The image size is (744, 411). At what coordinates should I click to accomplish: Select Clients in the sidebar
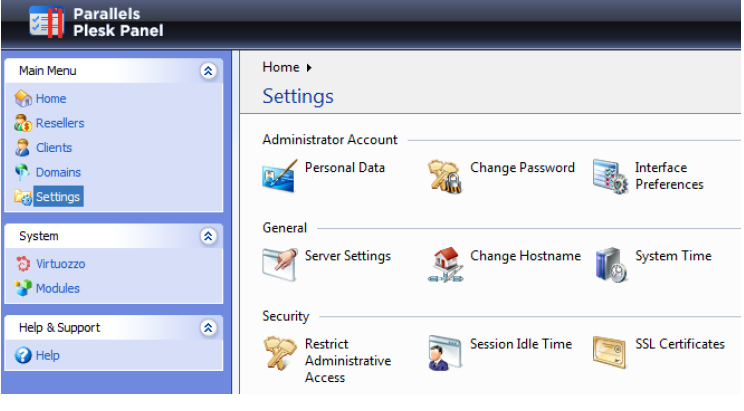(x=53, y=147)
